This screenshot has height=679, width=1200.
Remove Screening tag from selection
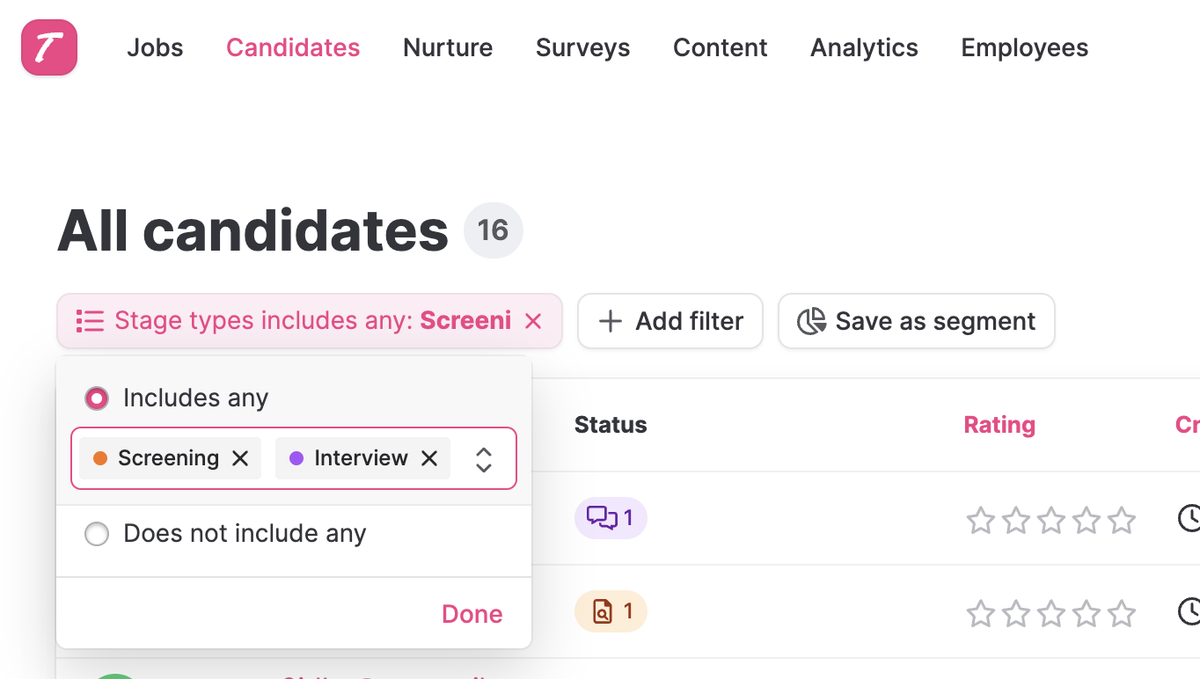pos(240,458)
